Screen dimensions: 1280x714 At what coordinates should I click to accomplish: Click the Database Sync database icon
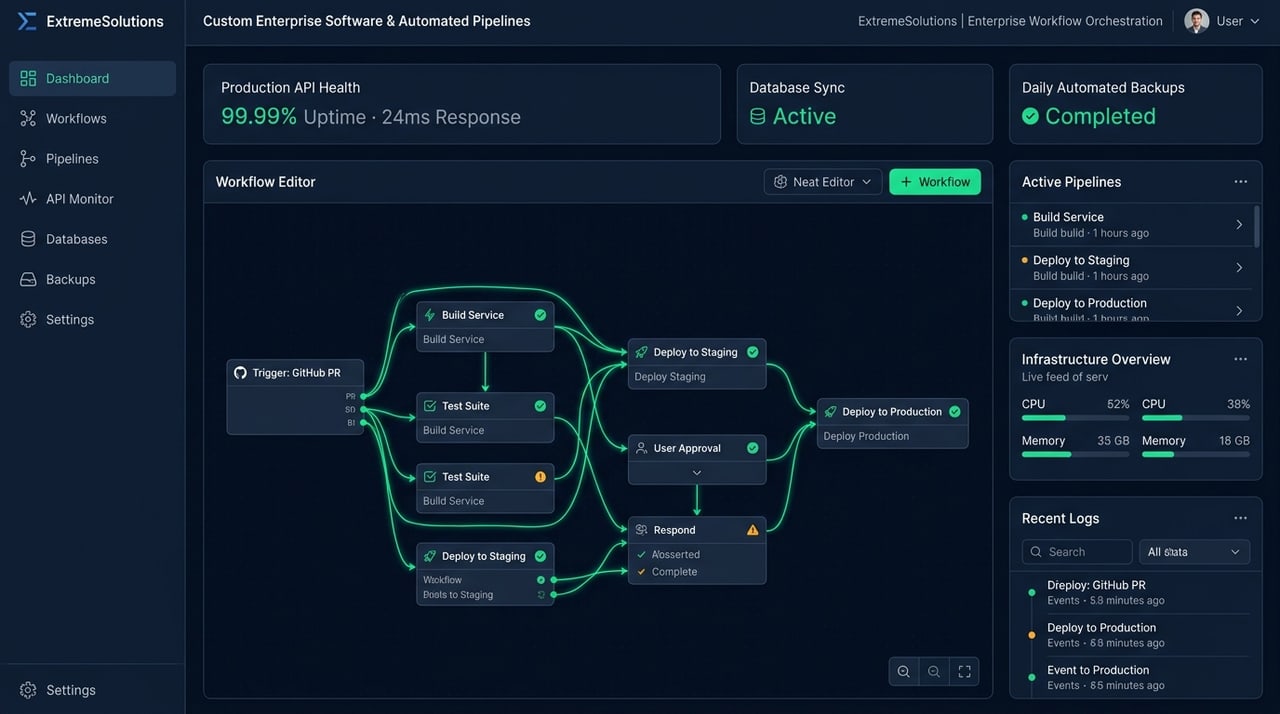click(x=758, y=116)
